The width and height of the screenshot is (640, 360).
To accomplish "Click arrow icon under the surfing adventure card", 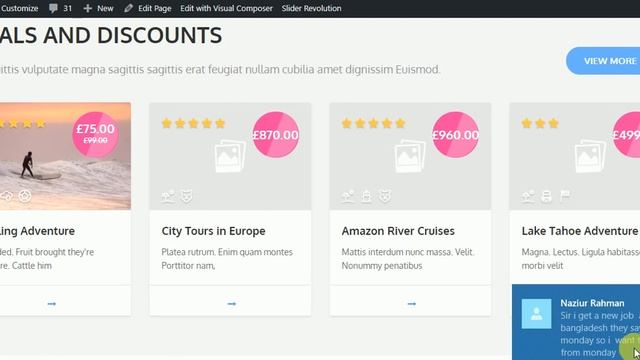I will (51, 304).
